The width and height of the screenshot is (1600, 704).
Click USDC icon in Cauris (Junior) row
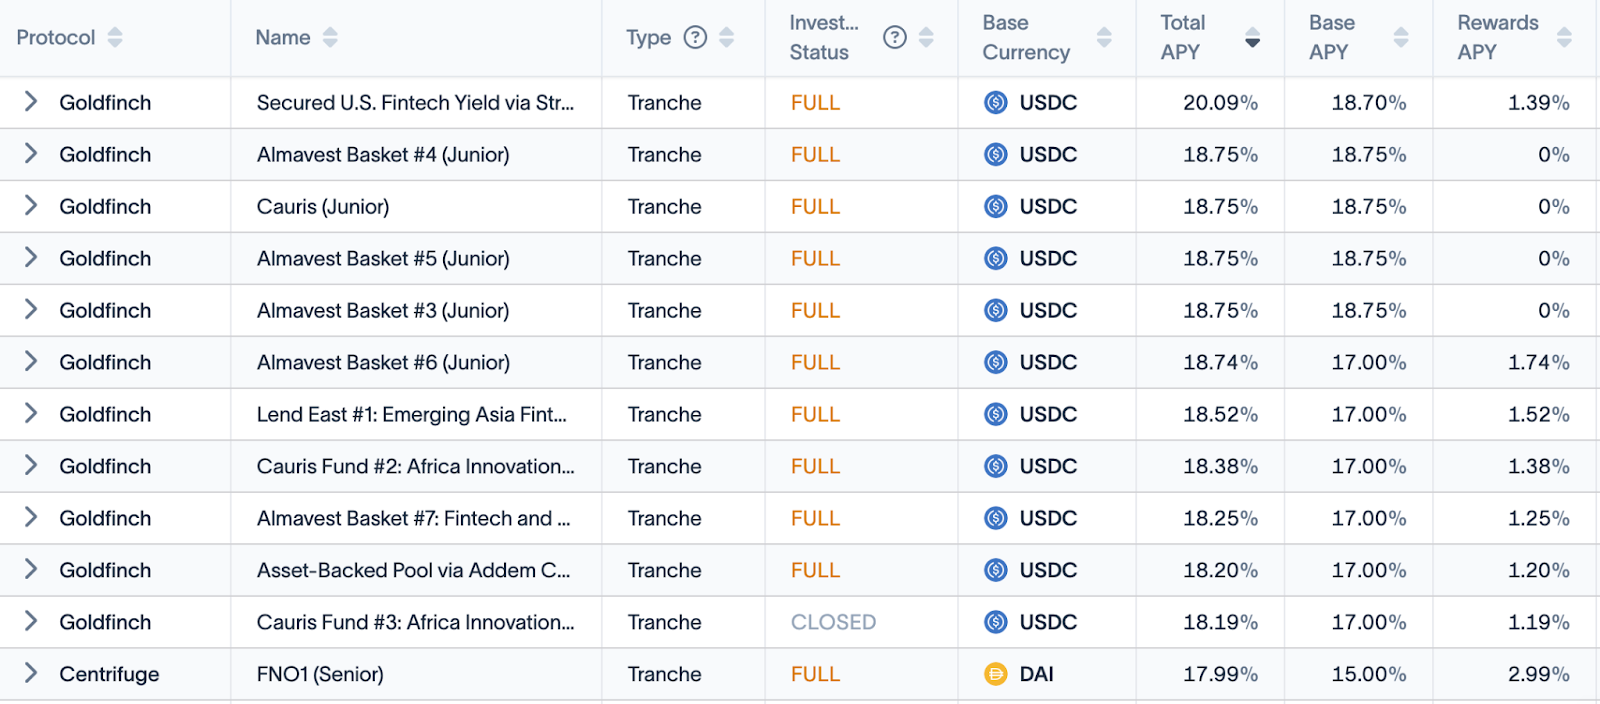(996, 206)
